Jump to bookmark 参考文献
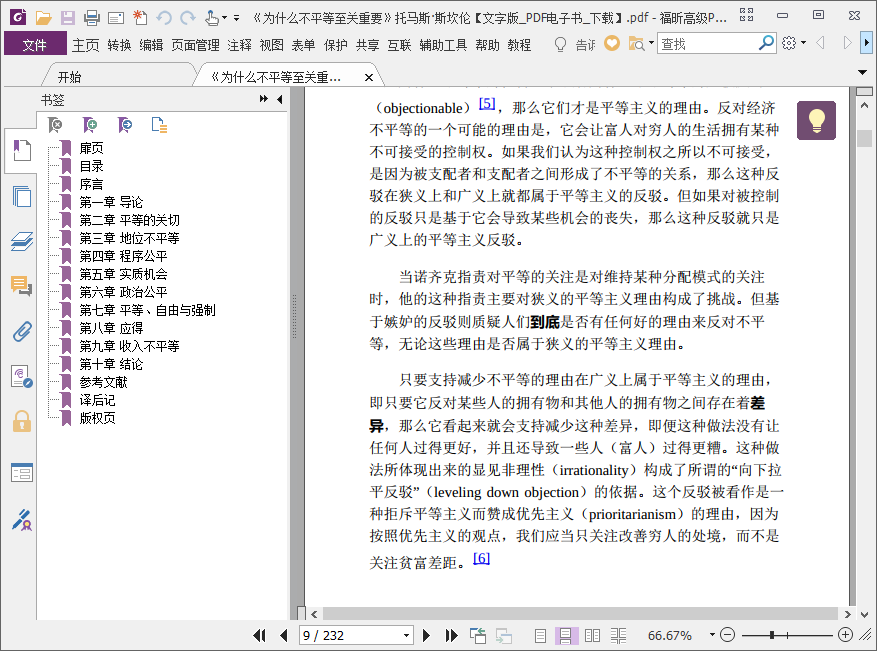Viewport: 877px width, 651px height. (103, 382)
